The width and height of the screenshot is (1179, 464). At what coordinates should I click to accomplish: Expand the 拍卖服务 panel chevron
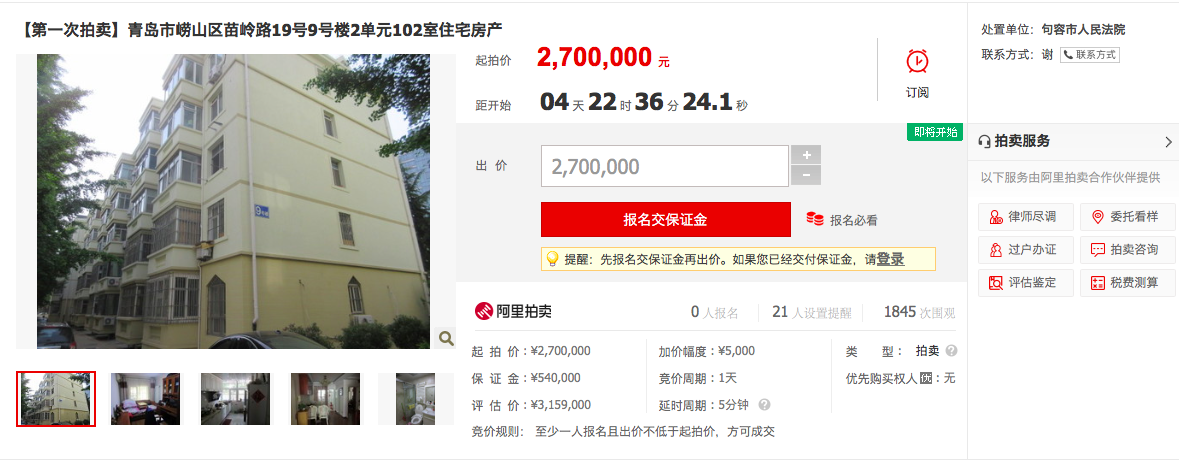tap(1168, 141)
